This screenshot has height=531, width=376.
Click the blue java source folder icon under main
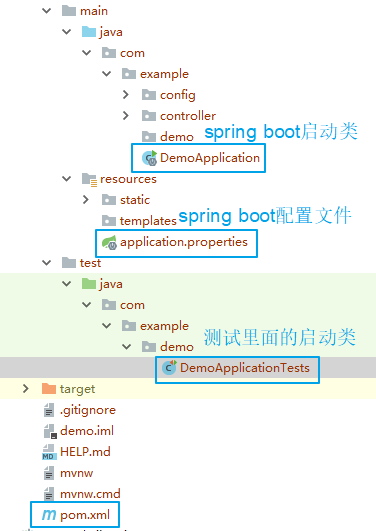click(89, 31)
